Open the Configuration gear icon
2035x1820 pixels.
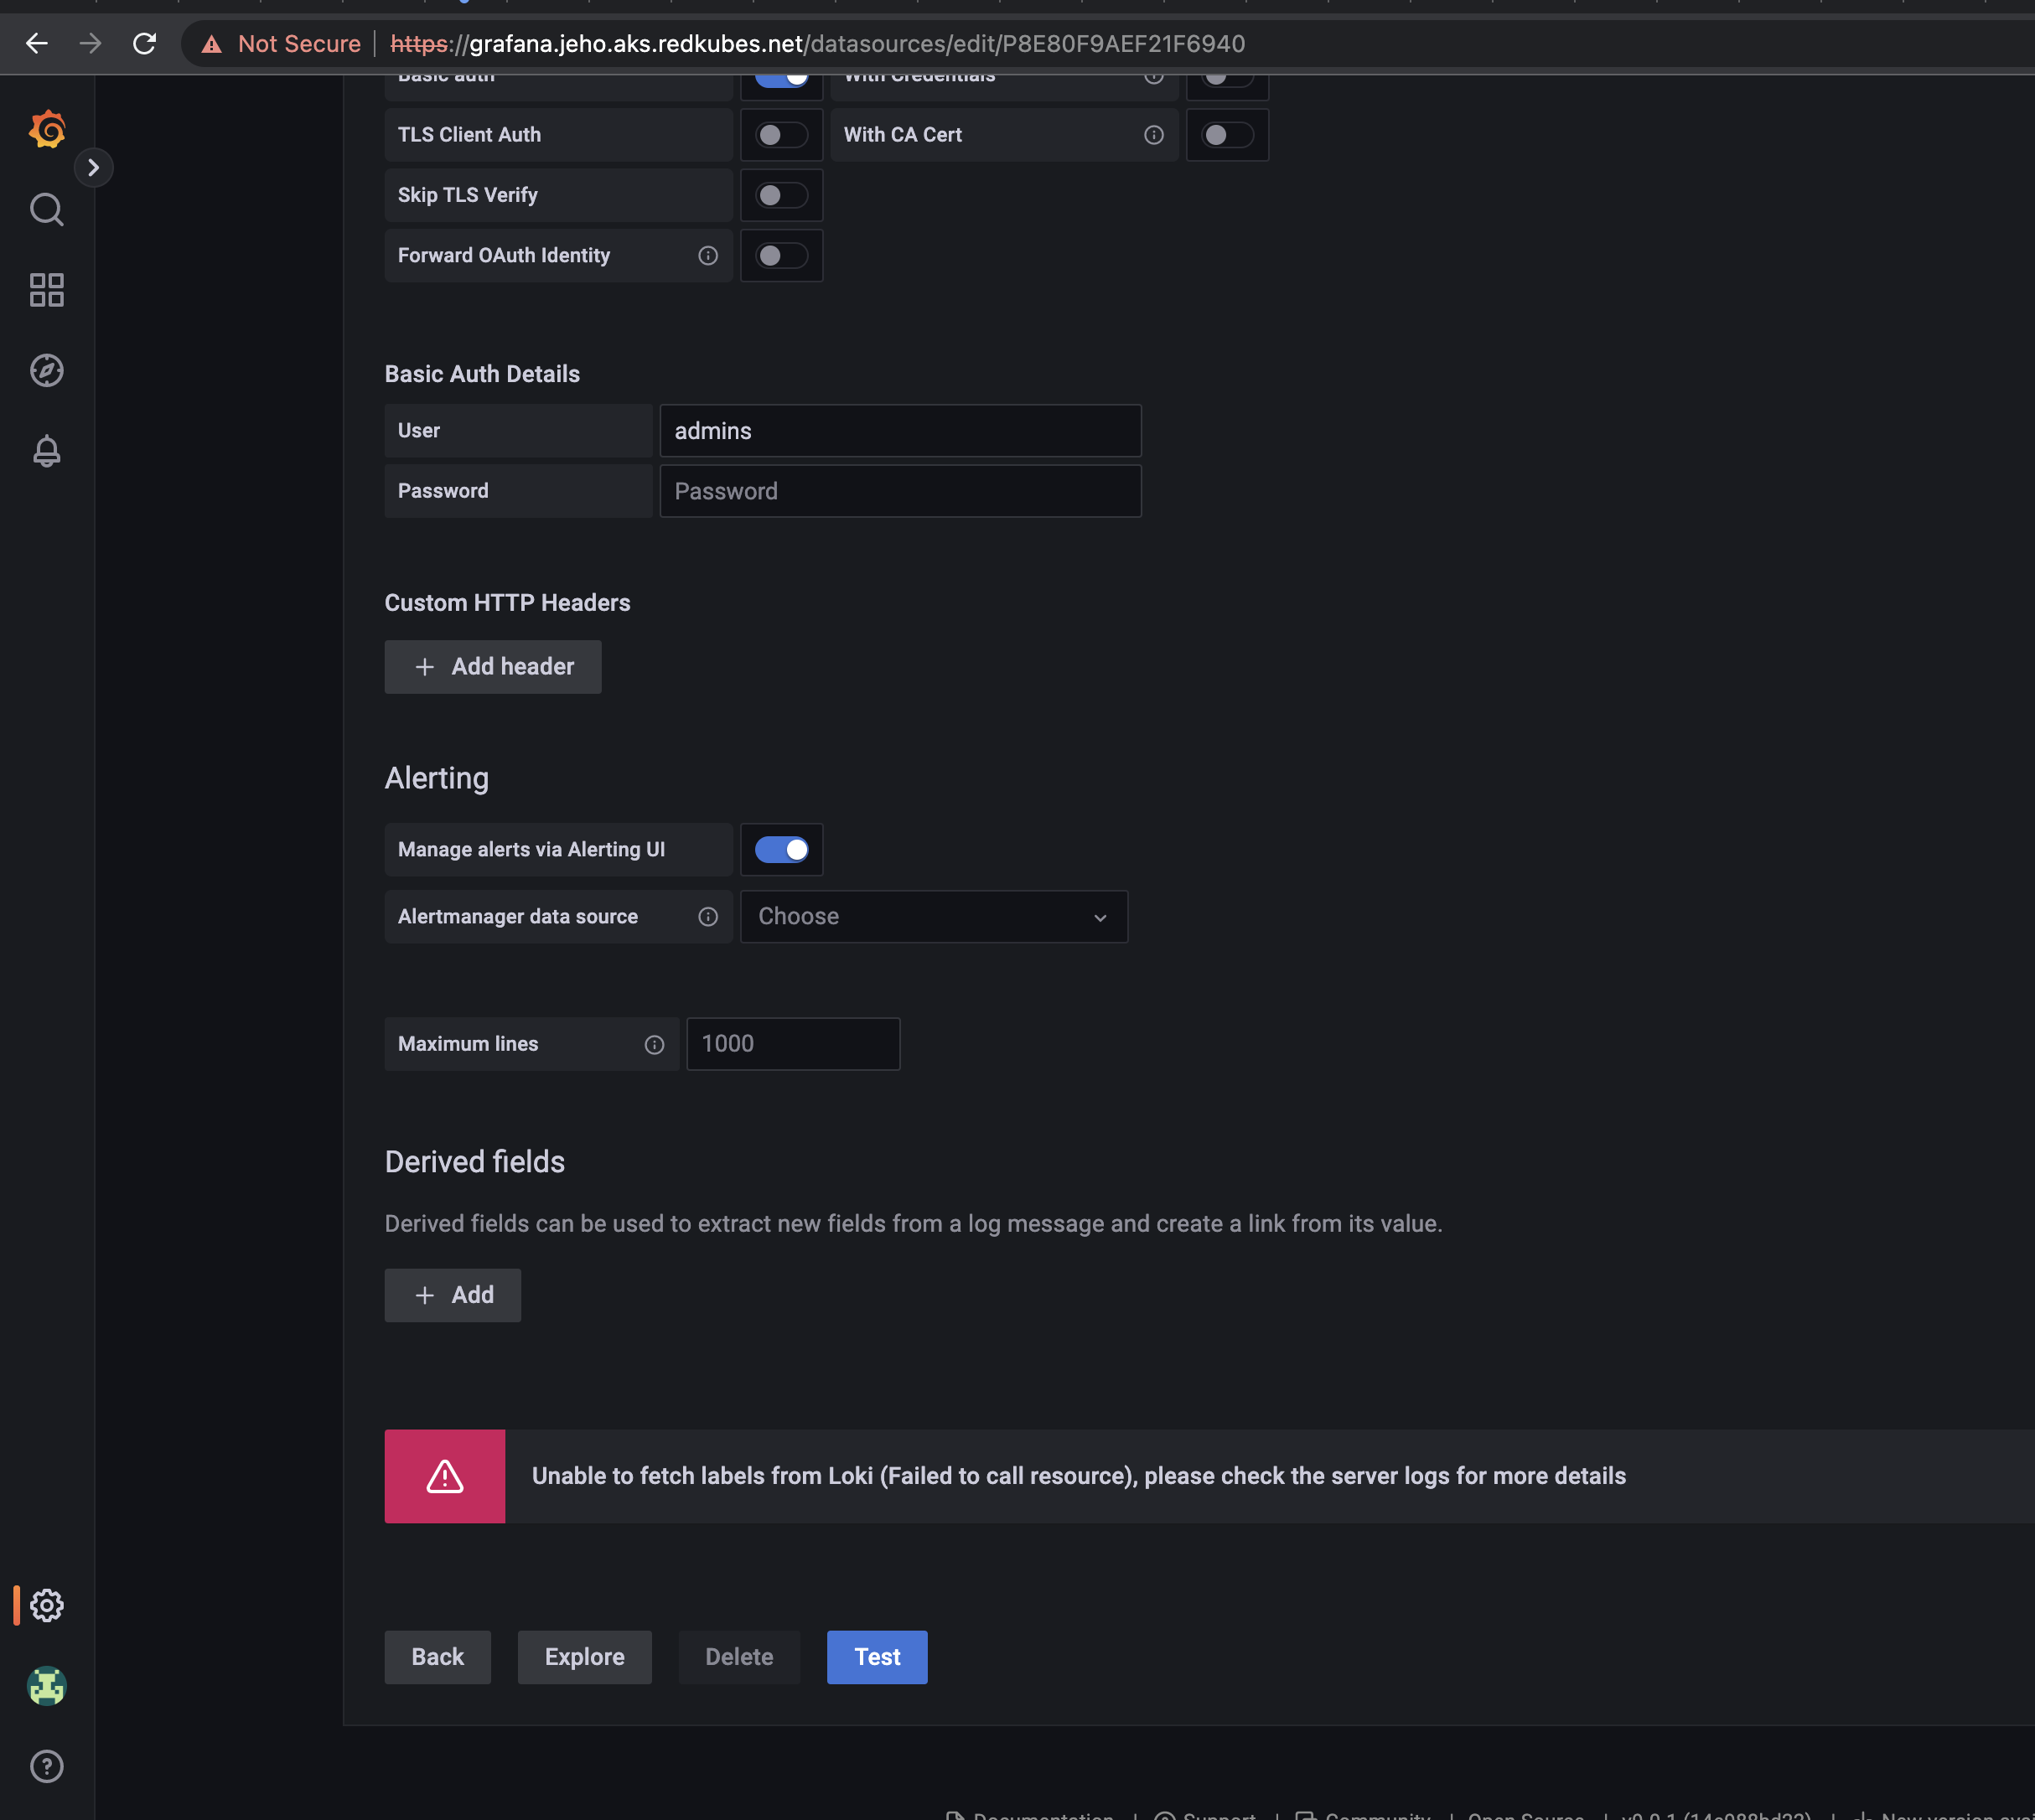47,1605
